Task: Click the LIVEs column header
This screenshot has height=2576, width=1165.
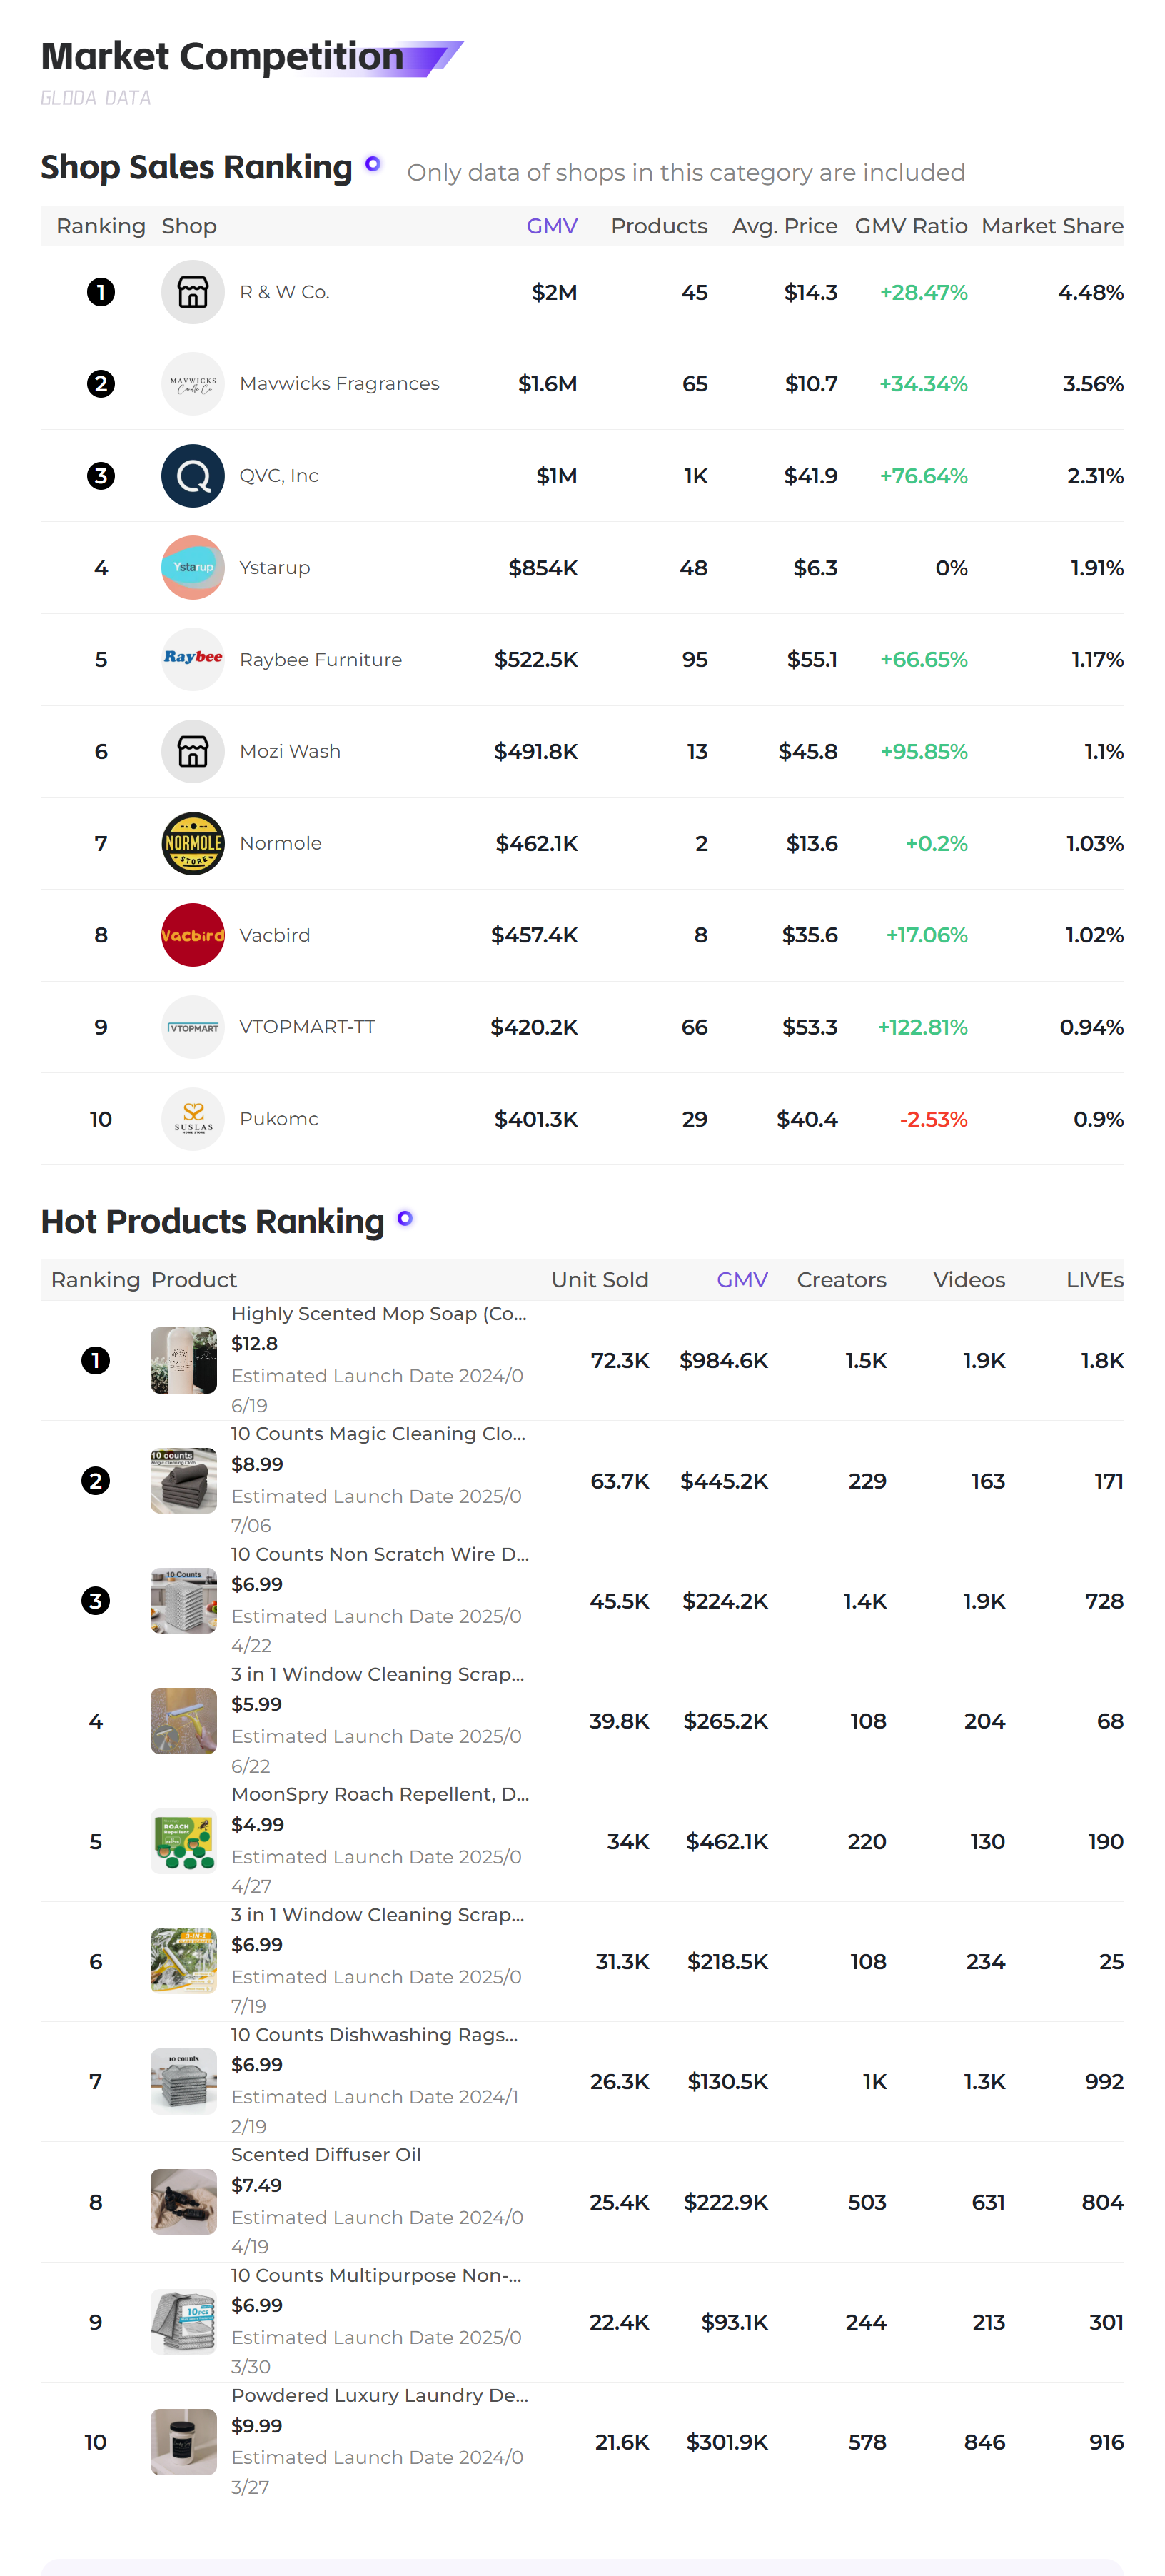Action: coord(1095,1280)
